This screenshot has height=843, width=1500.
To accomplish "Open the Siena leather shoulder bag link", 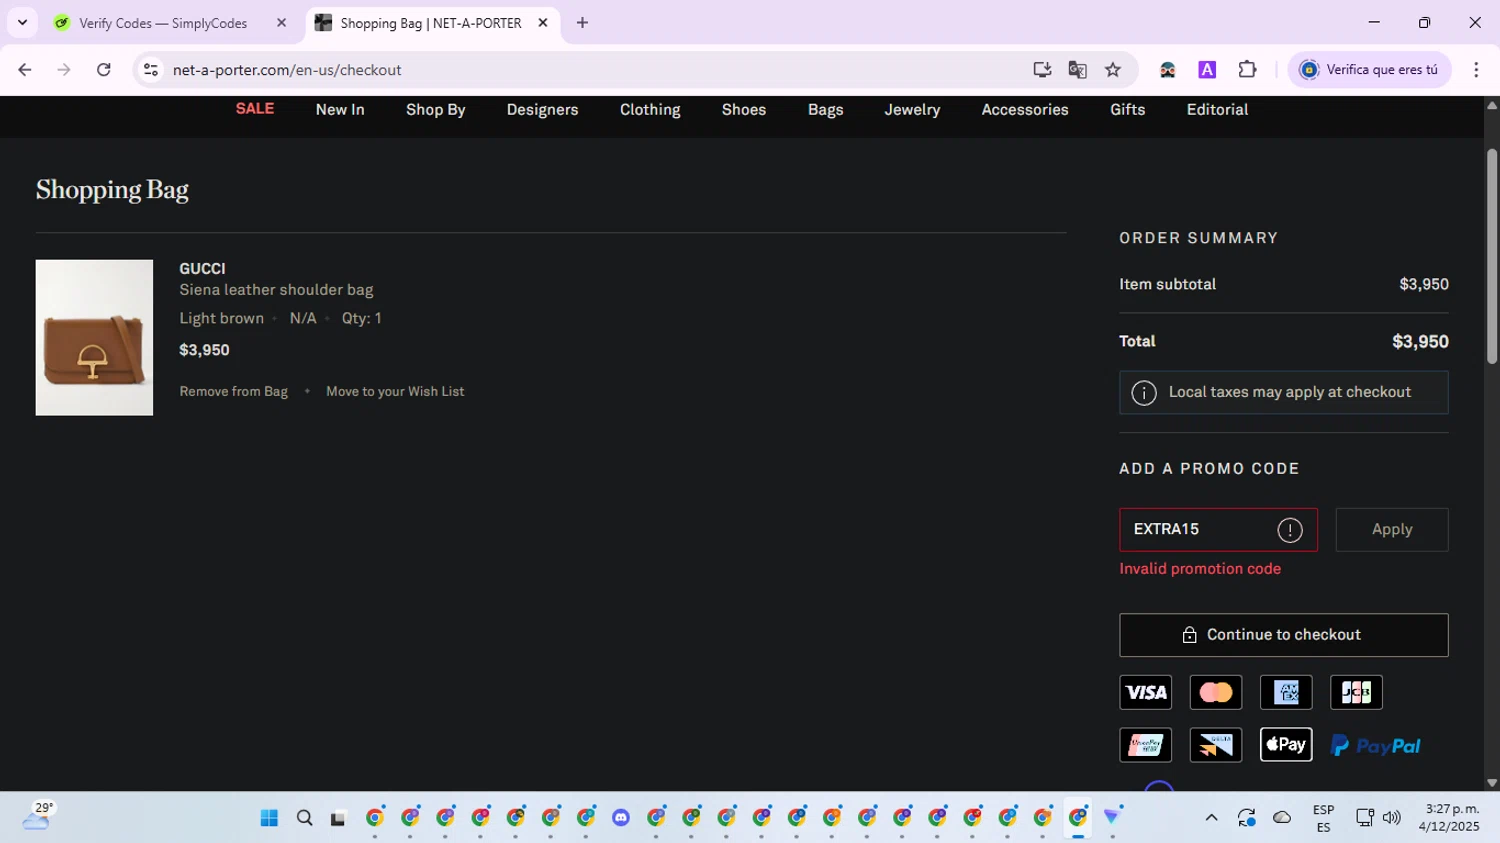I will (276, 290).
